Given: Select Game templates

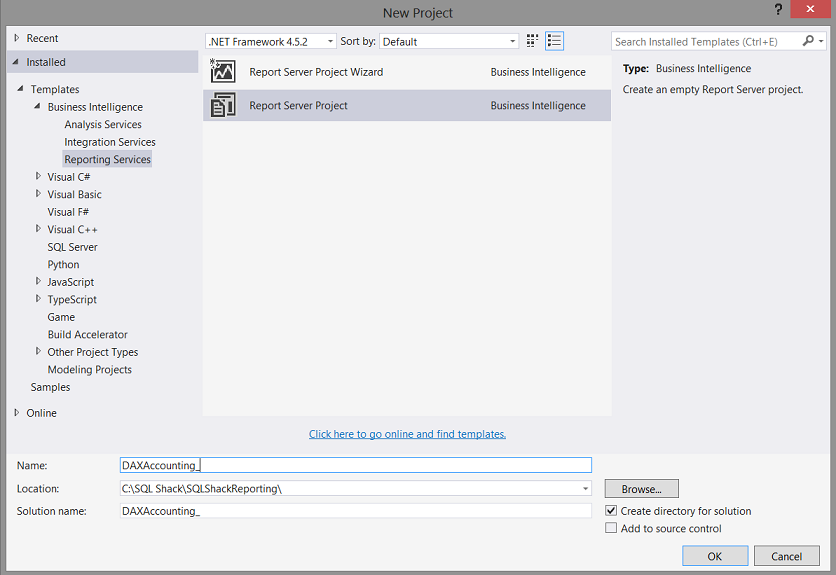Looking at the screenshot, I should [61, 317].
